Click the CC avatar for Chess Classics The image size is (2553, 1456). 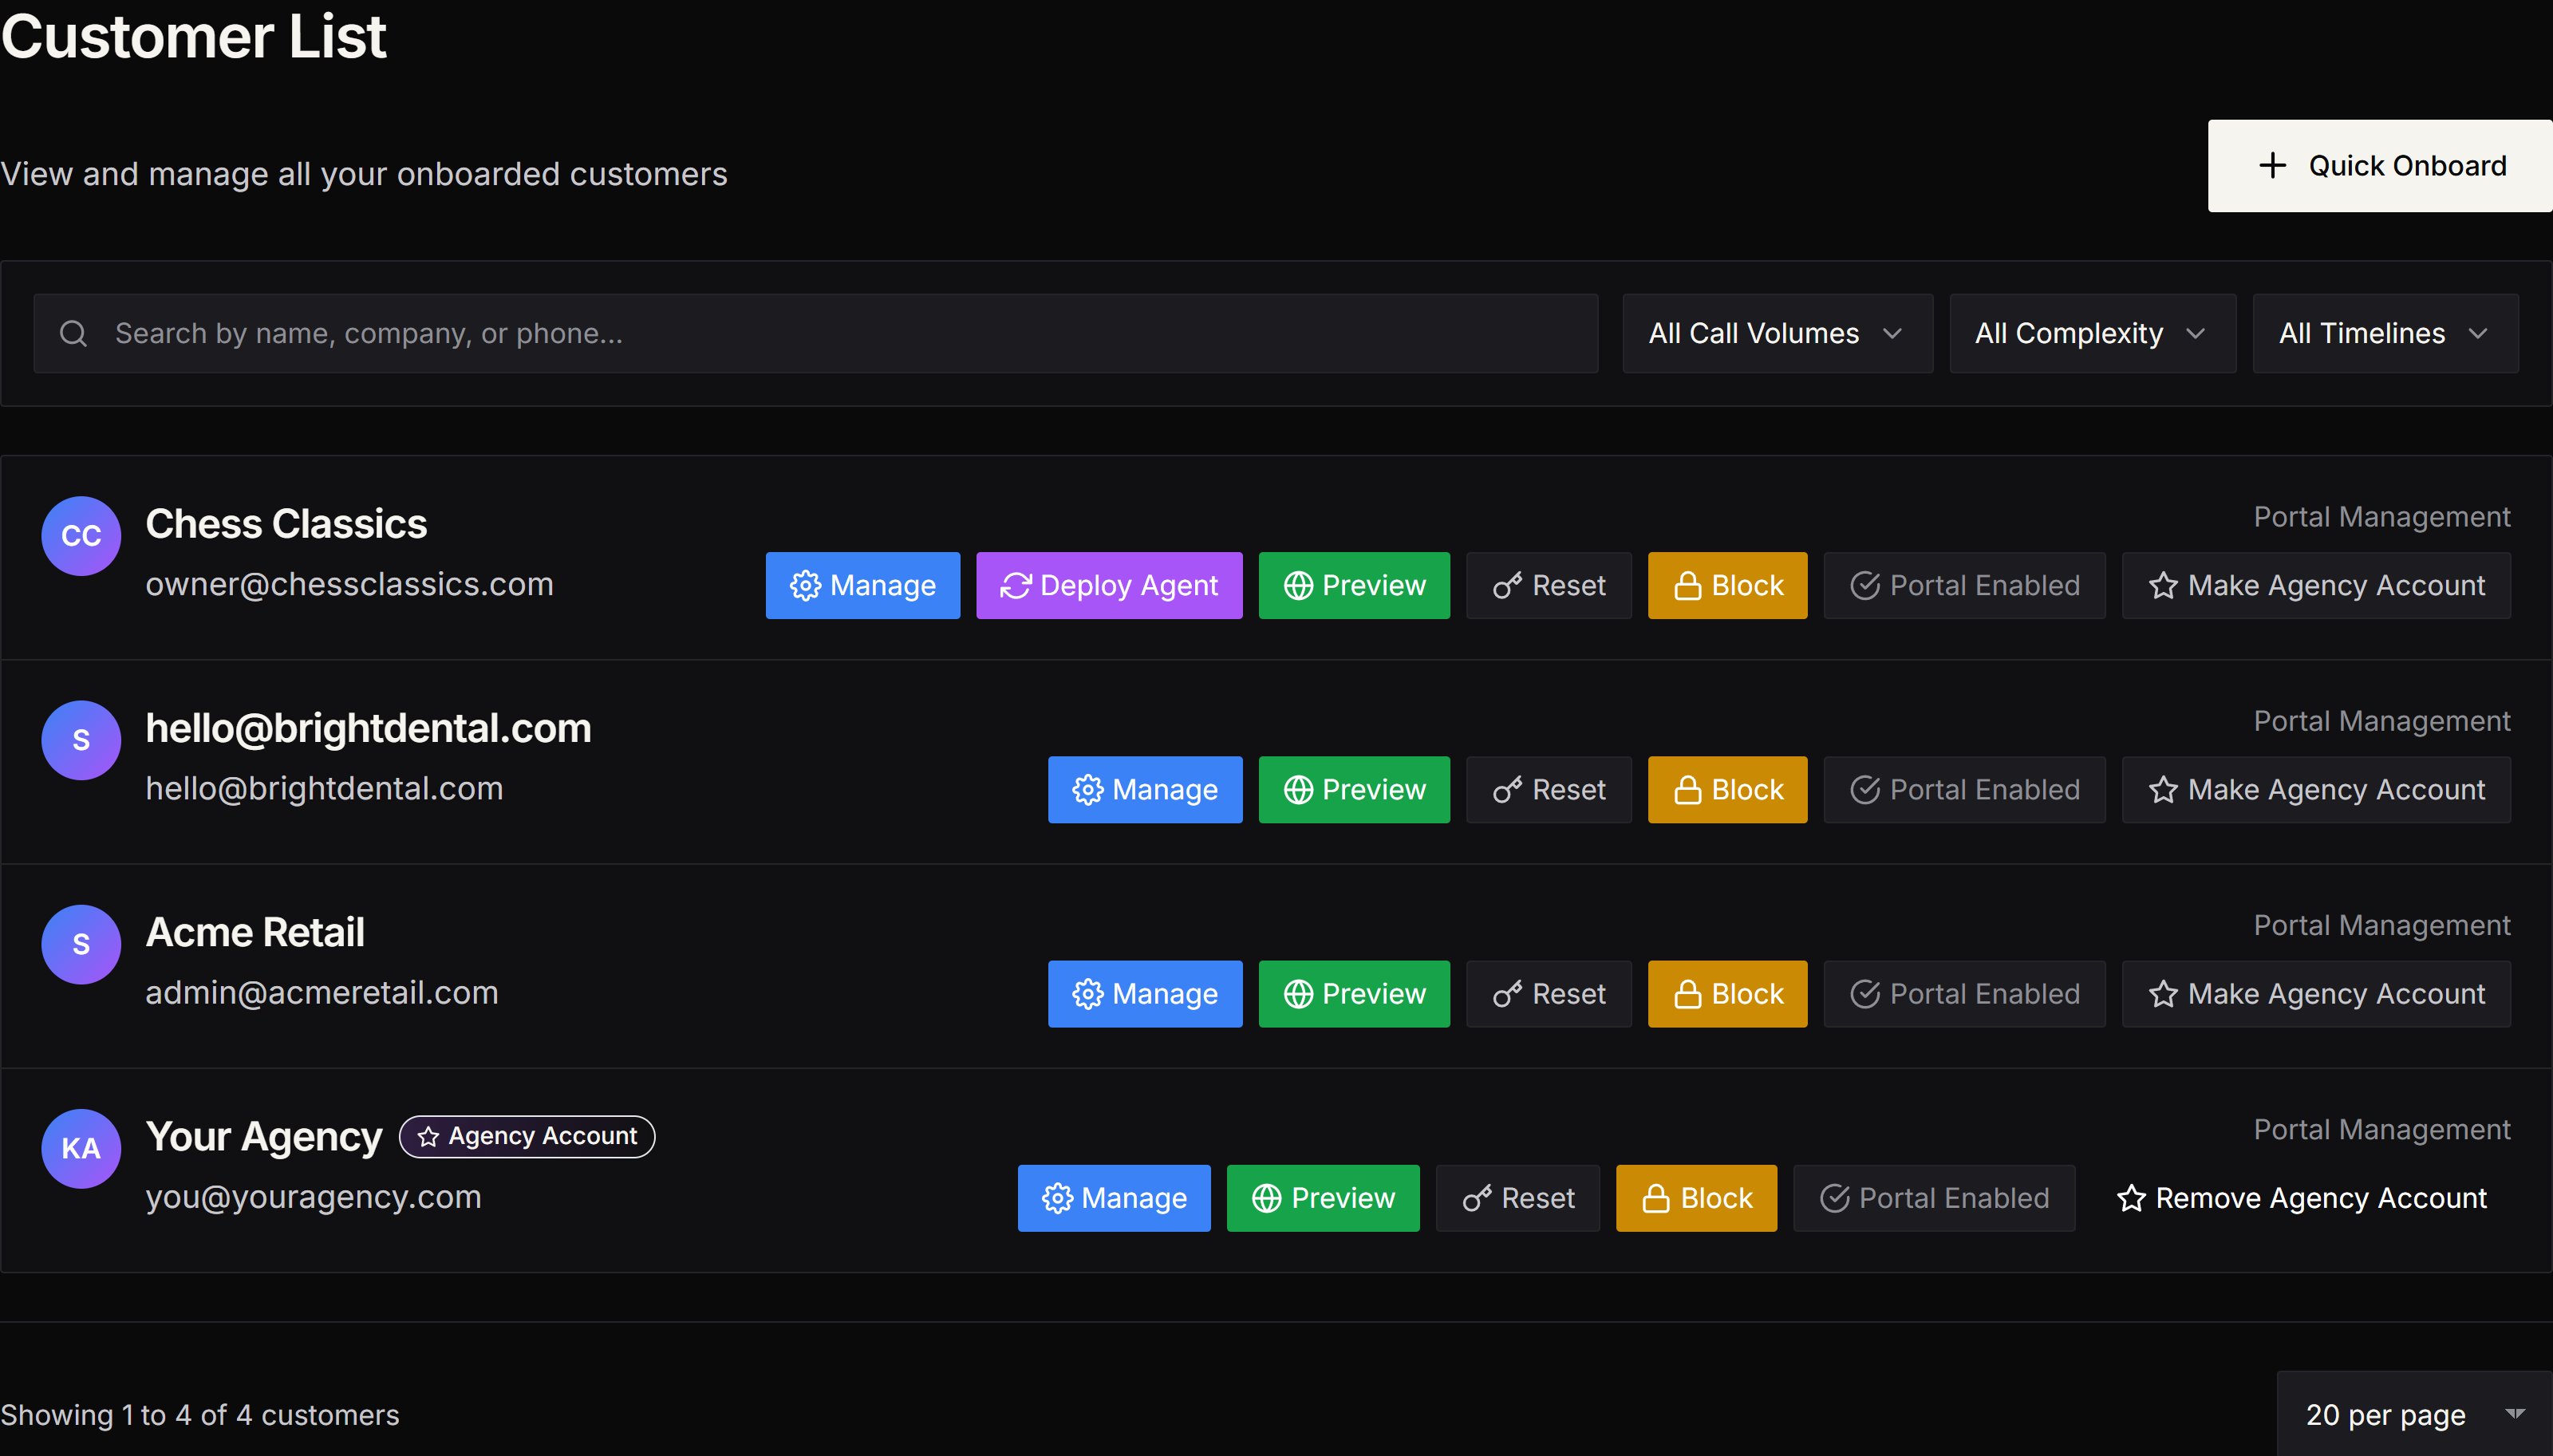point(81,536)
